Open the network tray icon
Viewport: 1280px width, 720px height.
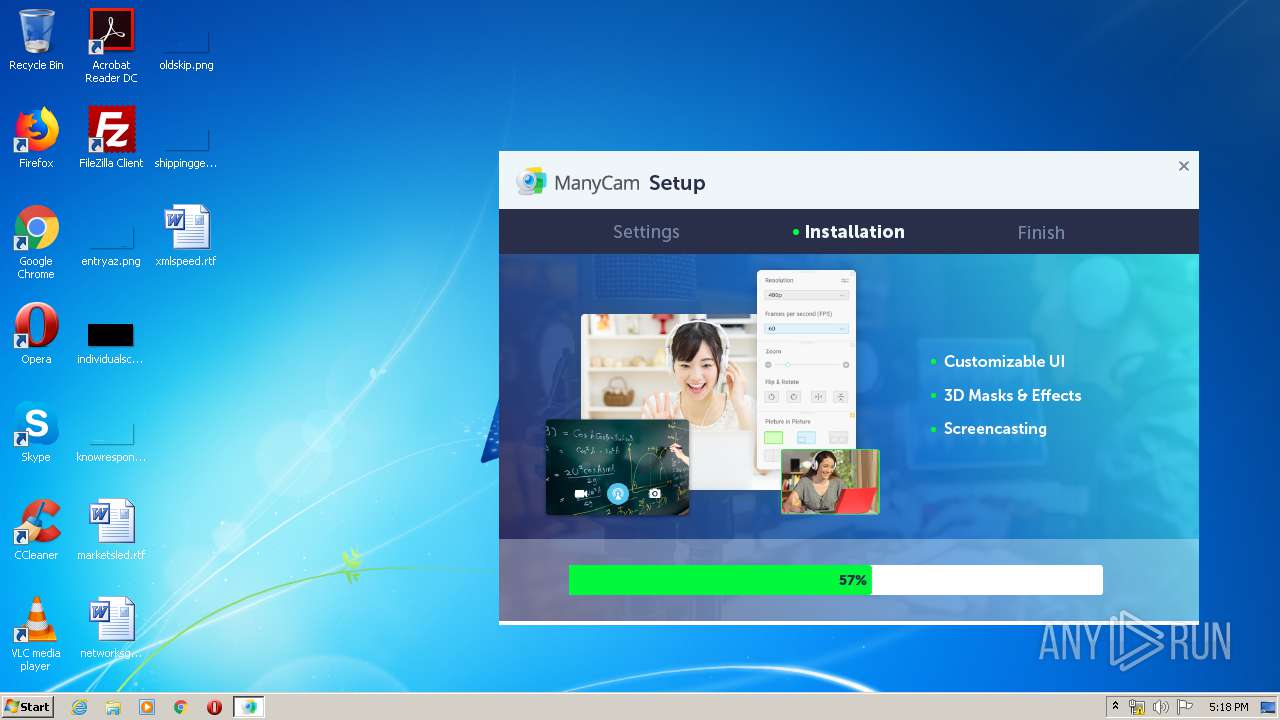click(x=1137, y=707)
